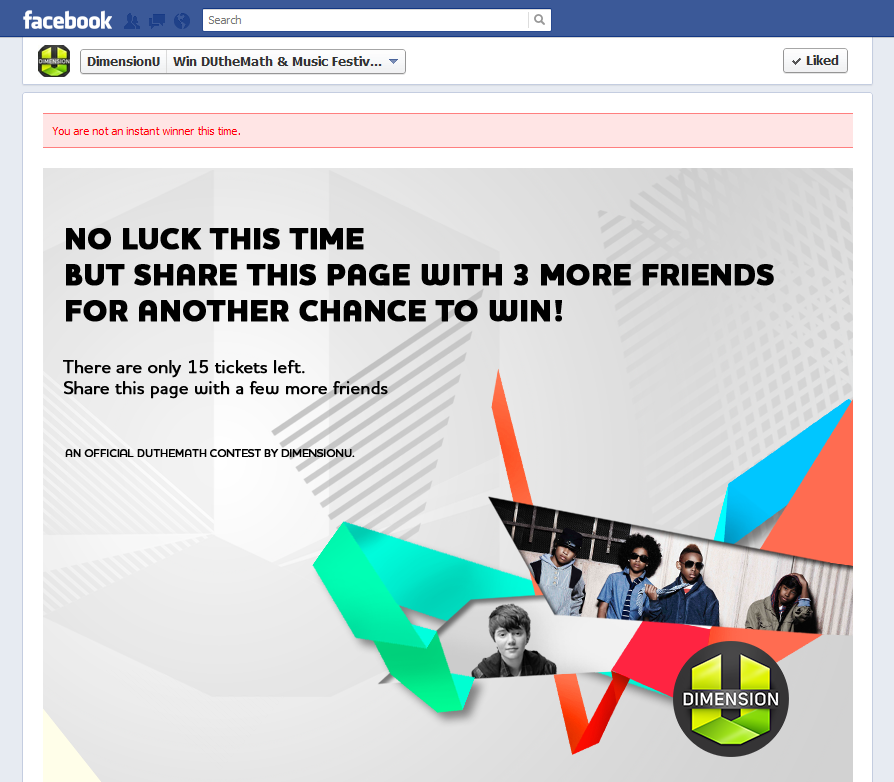Open the Facebook home logo
The height and width of the screenshot is (782, 894).
pos(67,21)
